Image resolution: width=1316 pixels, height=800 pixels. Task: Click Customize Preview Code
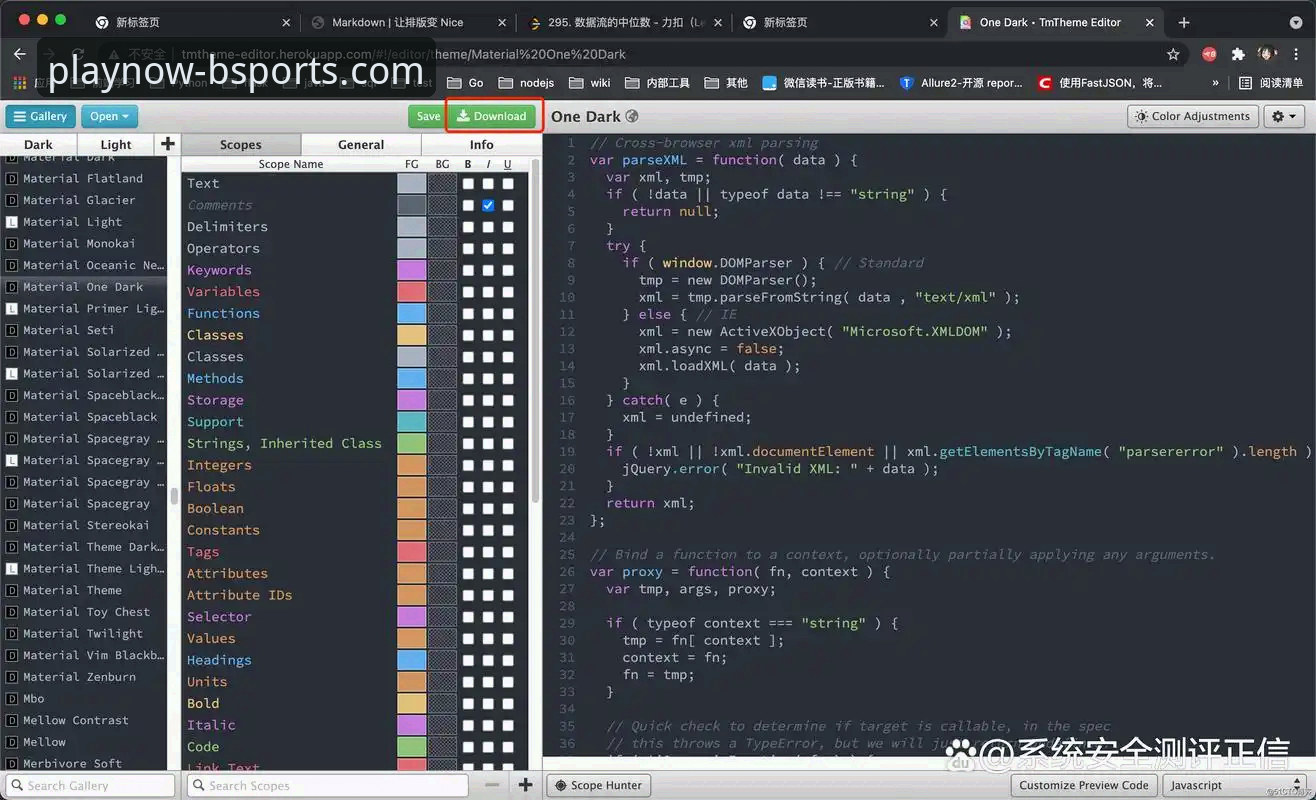pyautogui.click(x=1083, y=785)
